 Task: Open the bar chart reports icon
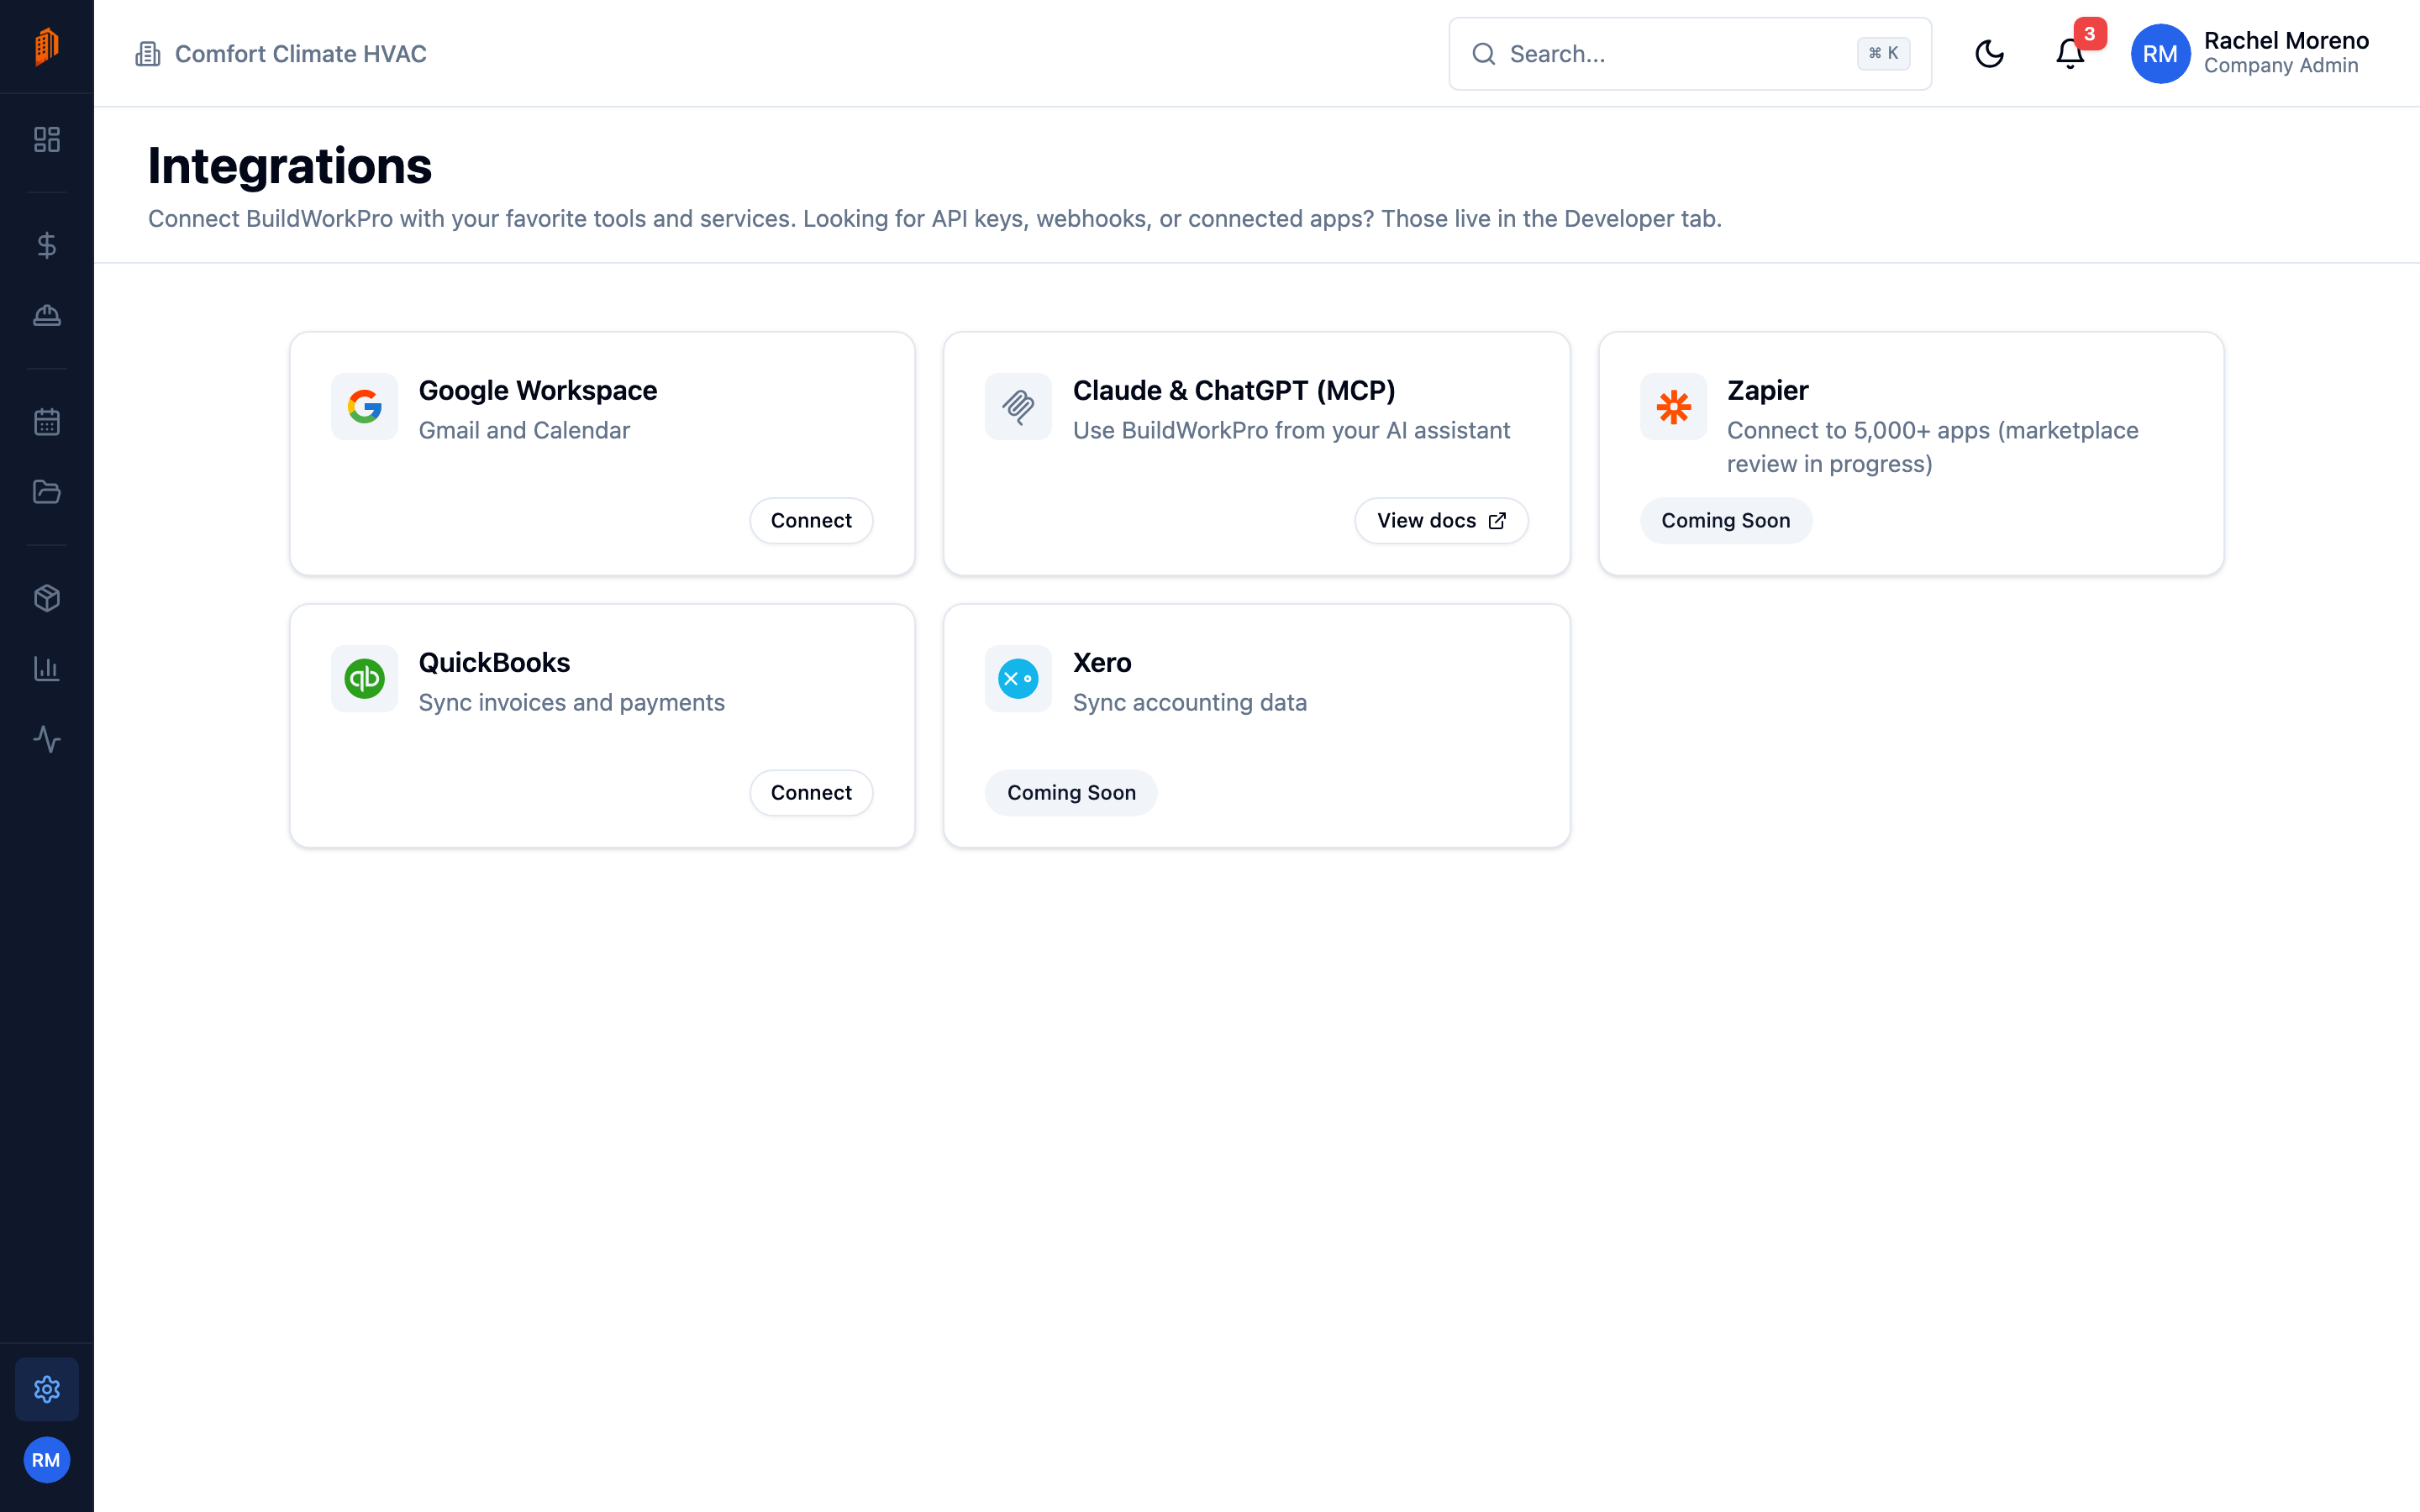(x=47, y=669)
